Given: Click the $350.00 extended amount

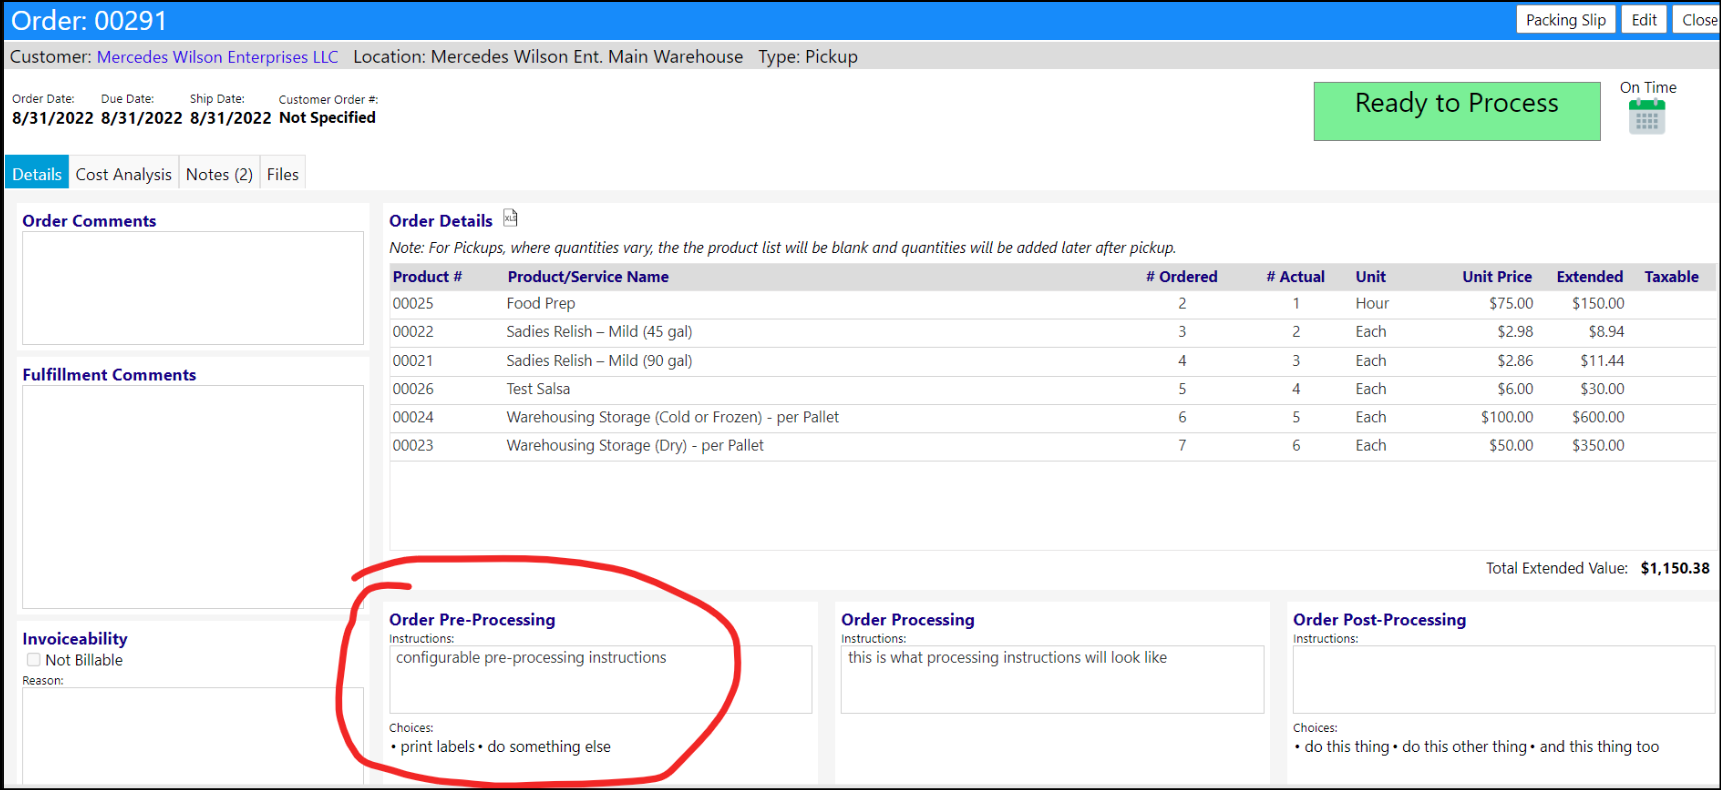Looking at the screenshot, I should (1598, 446).
